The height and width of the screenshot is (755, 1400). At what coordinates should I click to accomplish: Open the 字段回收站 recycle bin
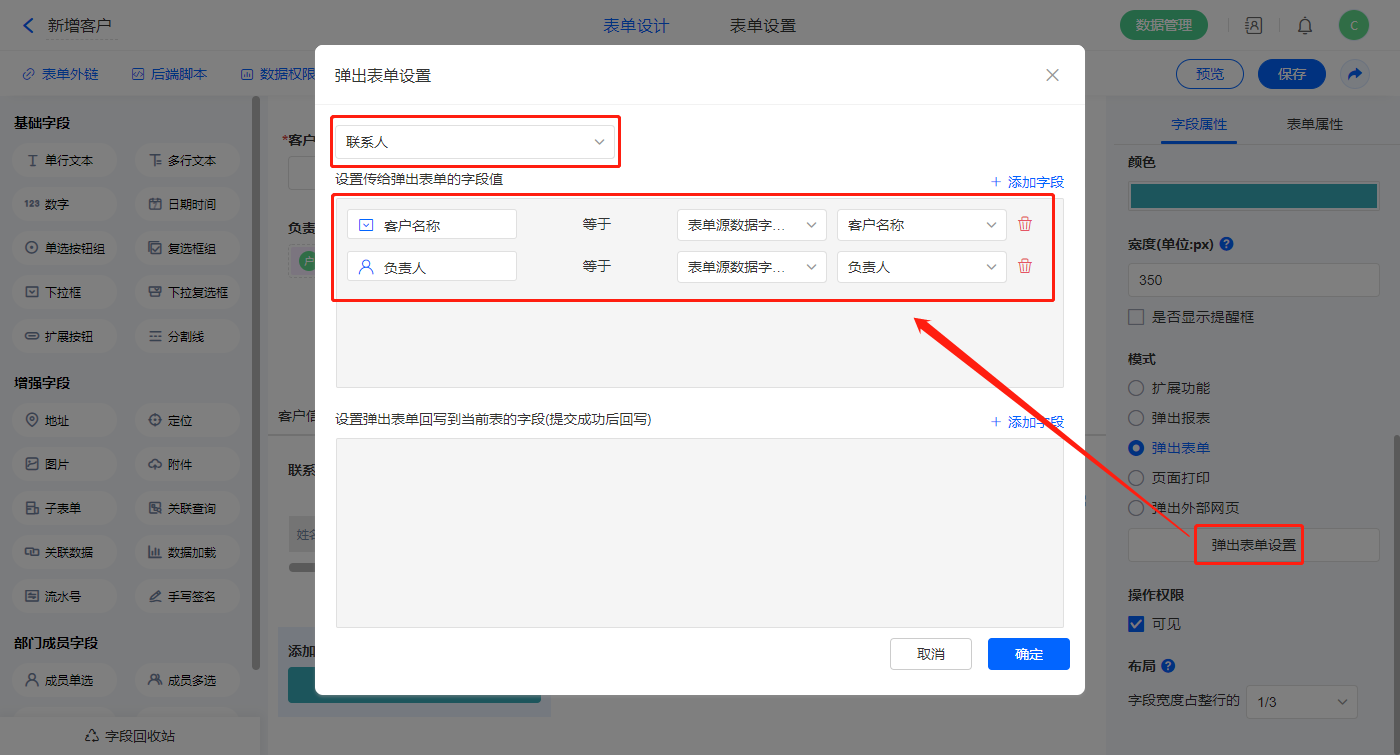[x=130, y=736]
